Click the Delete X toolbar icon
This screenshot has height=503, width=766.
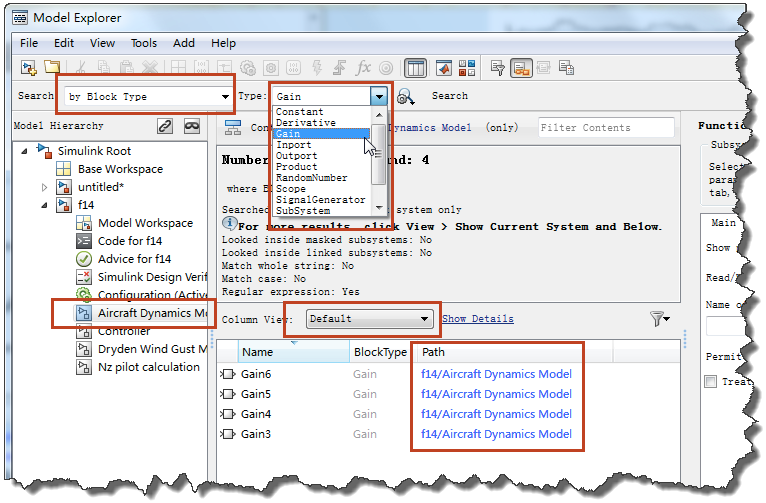pos(150,68)
